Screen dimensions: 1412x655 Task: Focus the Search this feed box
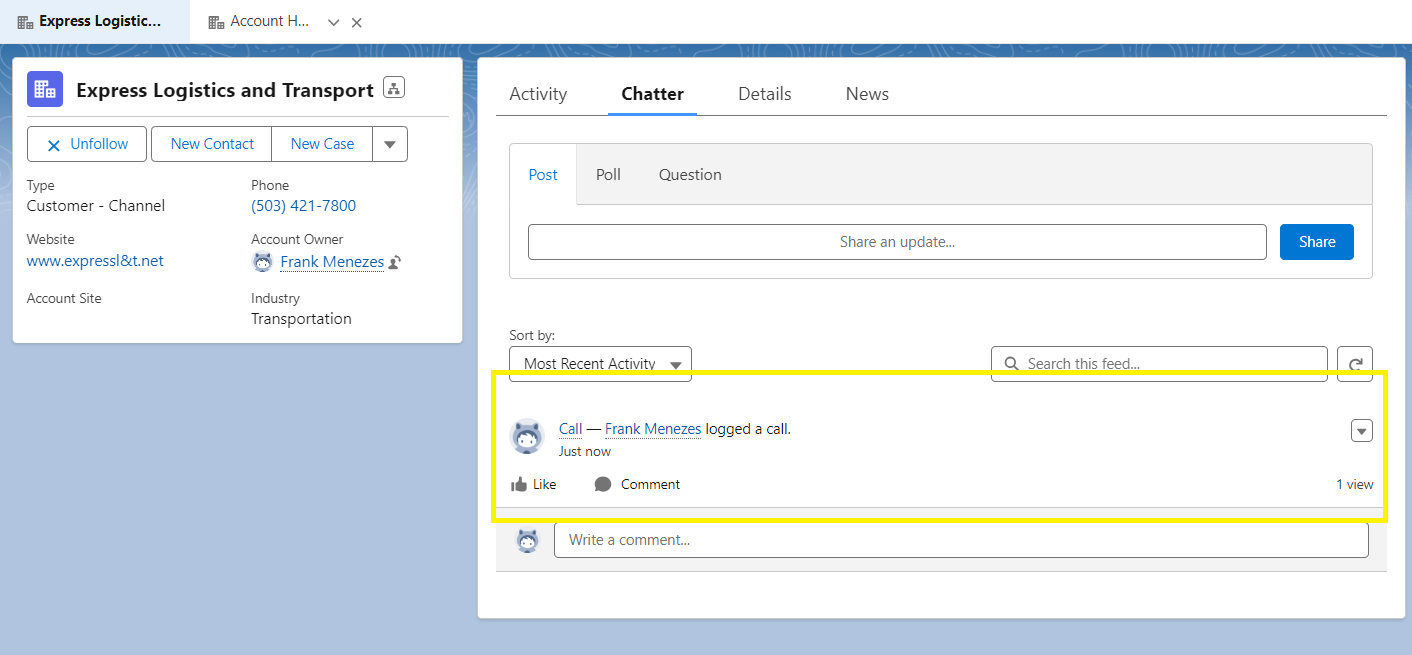click(x=1159, y=364)
